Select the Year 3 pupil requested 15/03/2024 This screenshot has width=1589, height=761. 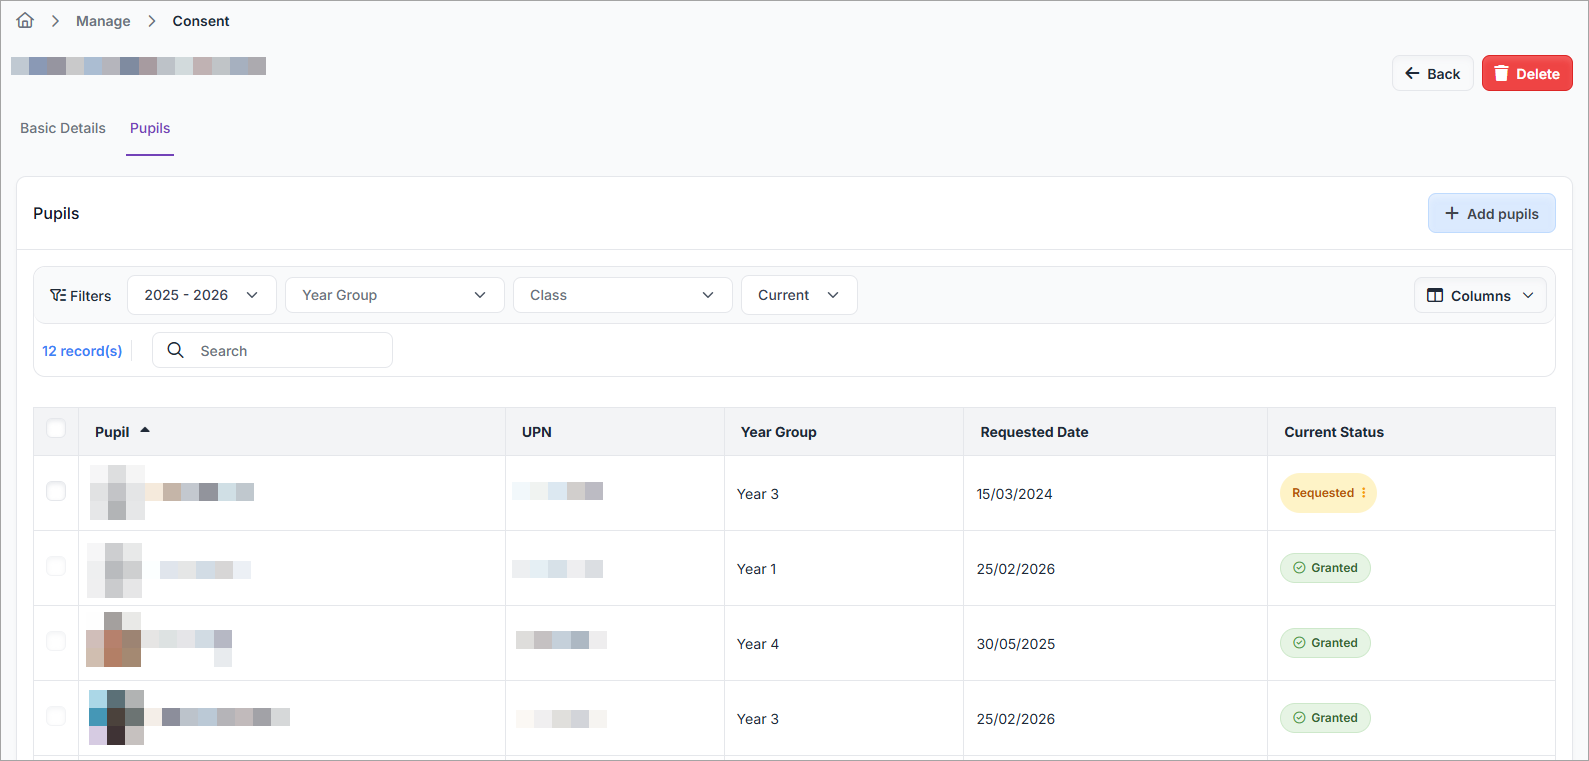(56, 491)
